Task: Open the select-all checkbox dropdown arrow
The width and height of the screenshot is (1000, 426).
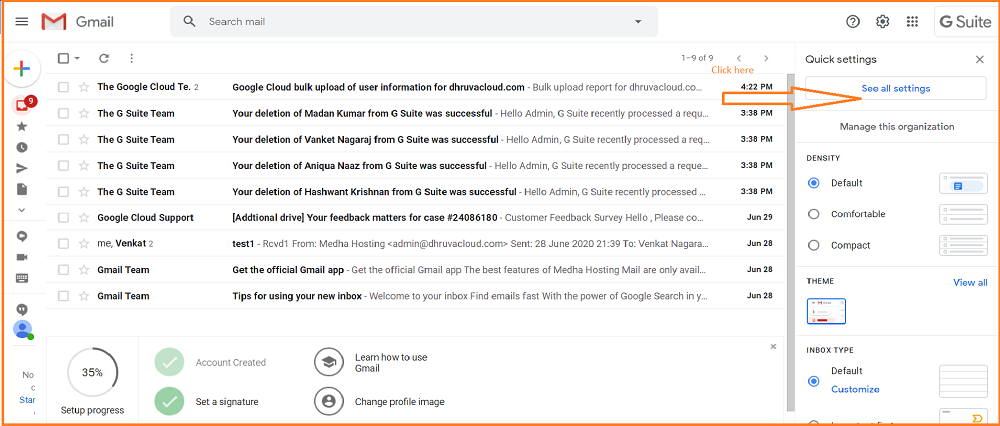Action: click(x=77, y=59)
